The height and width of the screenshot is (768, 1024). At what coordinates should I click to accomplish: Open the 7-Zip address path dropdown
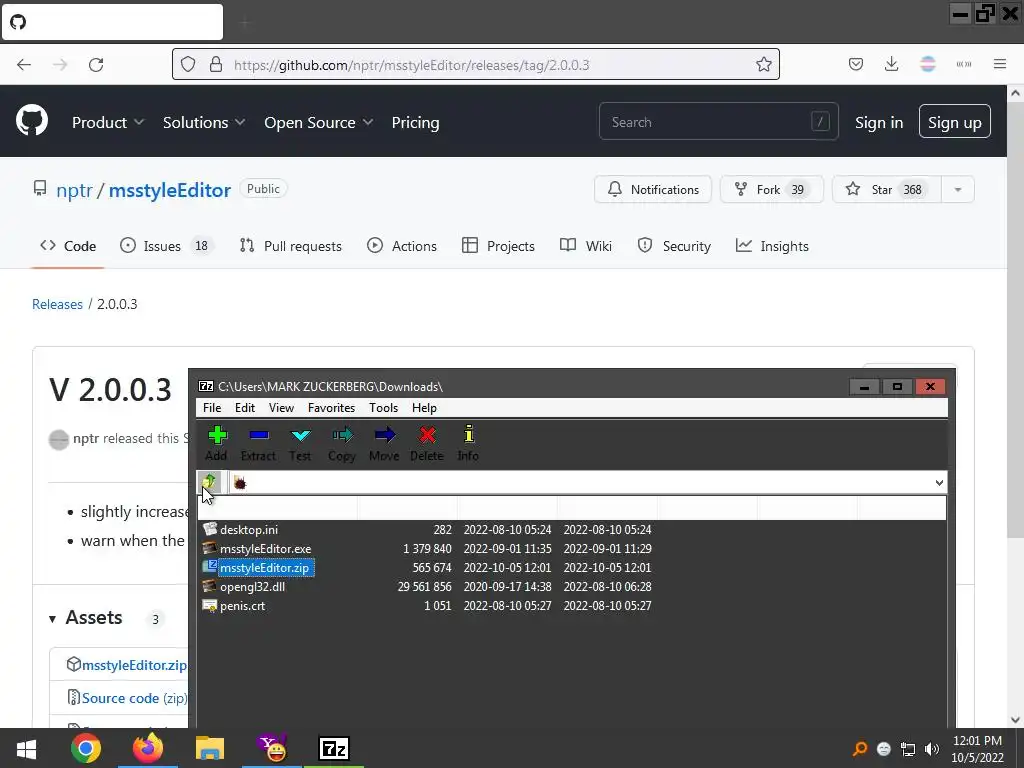(939, 483)
